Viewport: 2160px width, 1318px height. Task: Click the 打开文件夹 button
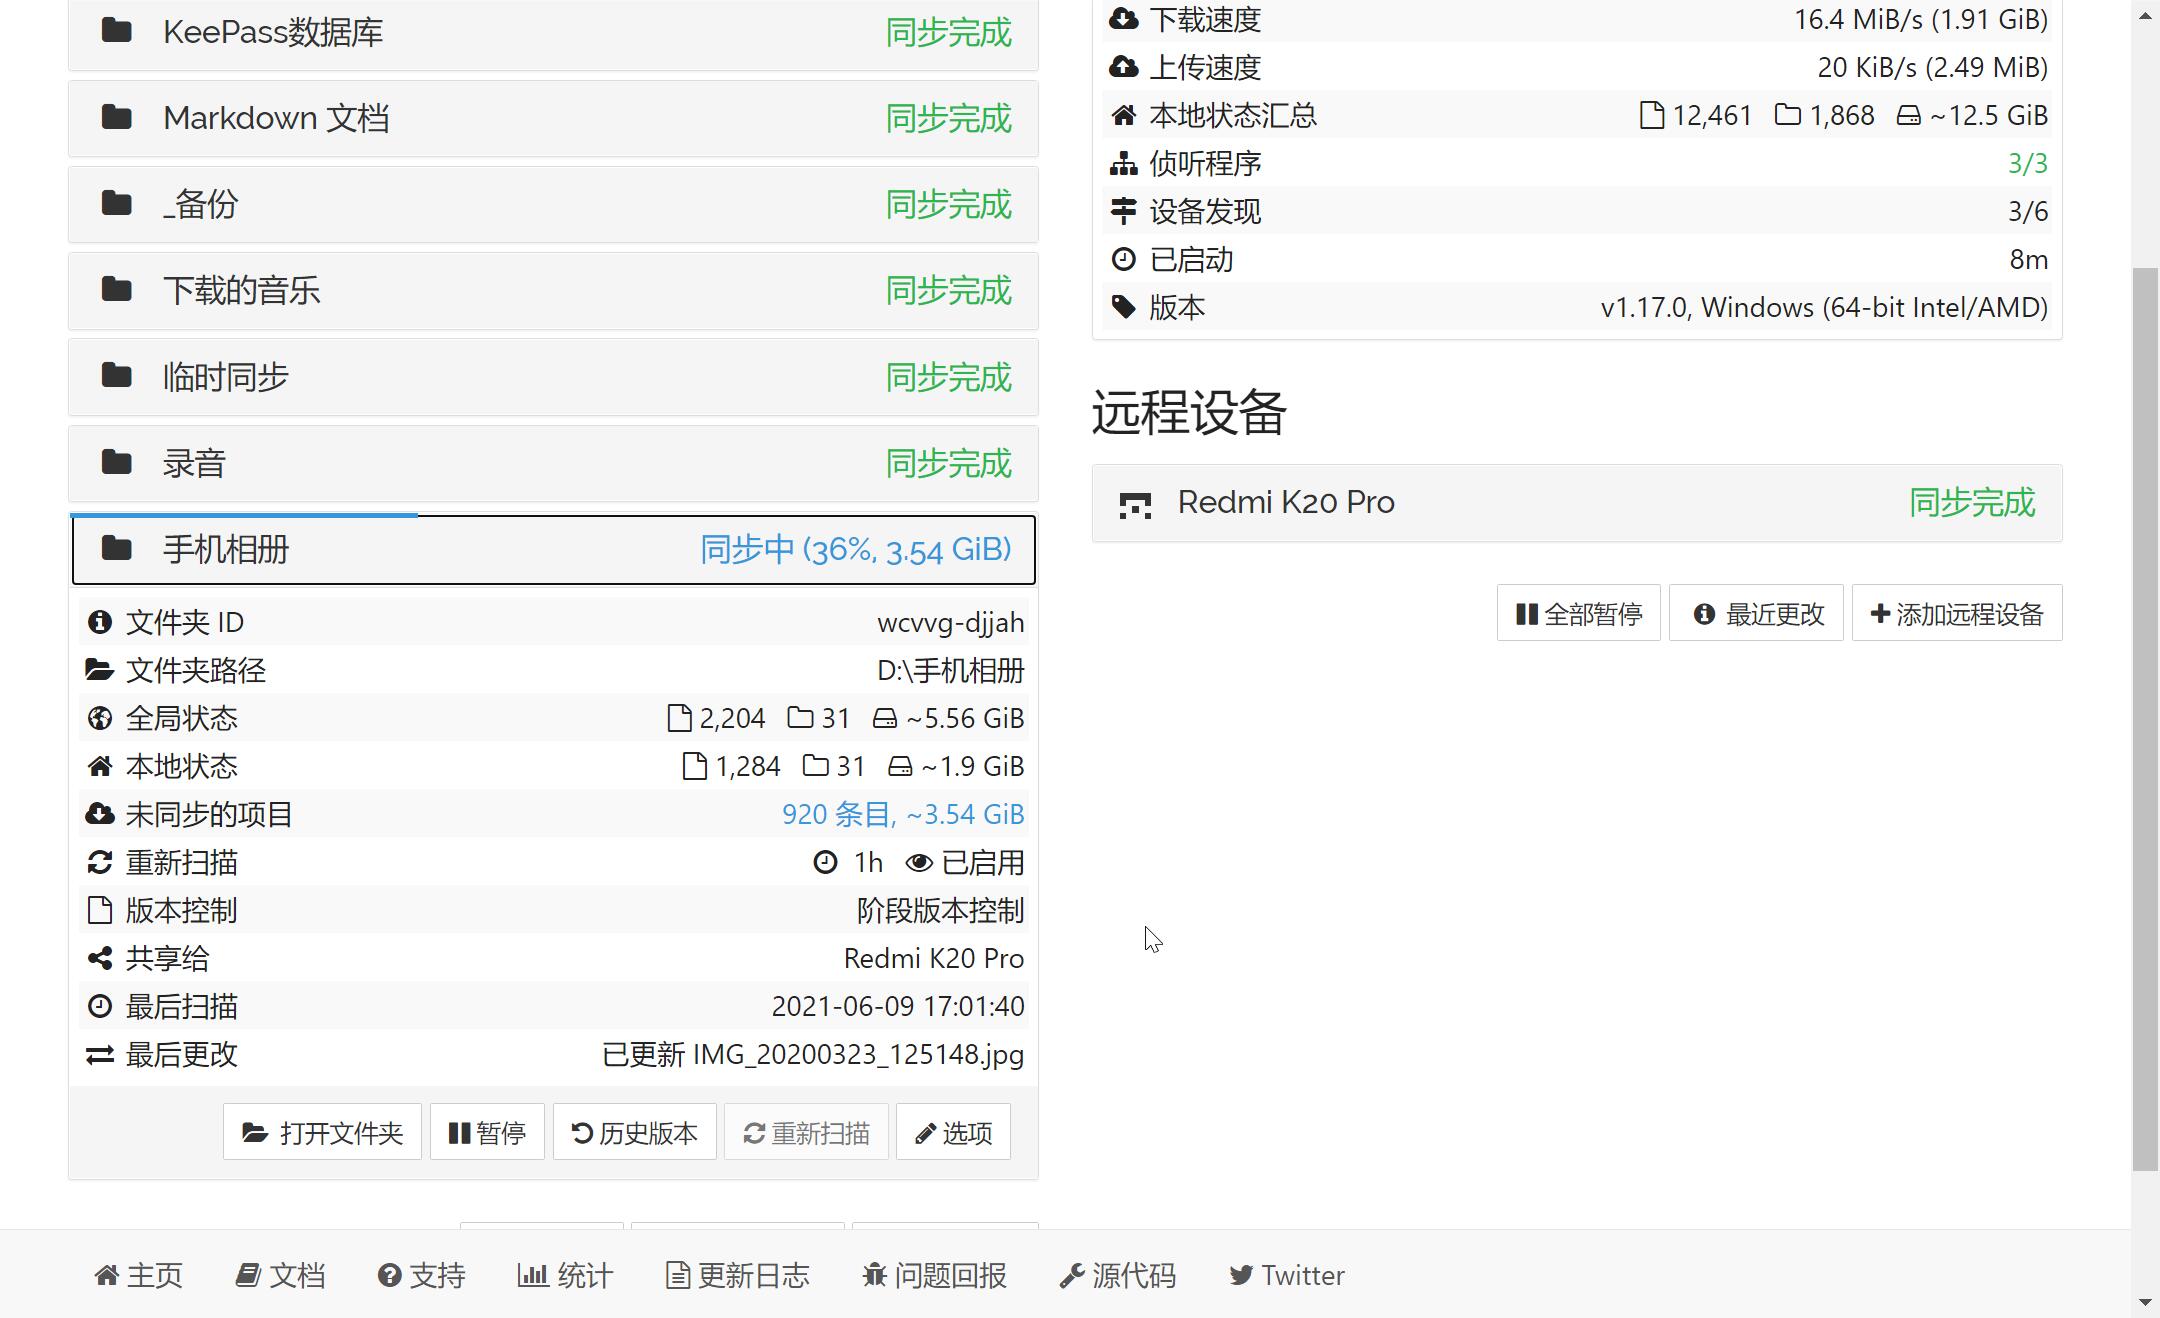click(x=322, y=1132)
